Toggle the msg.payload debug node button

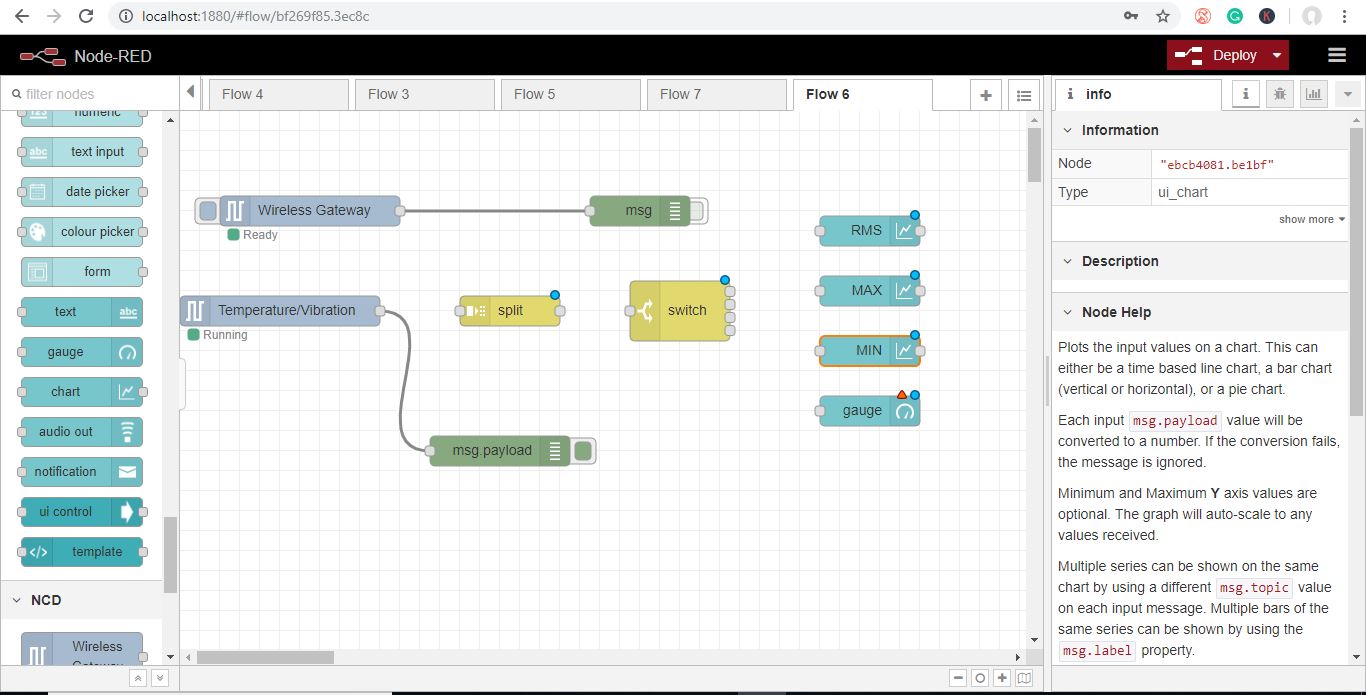[583, 451]
